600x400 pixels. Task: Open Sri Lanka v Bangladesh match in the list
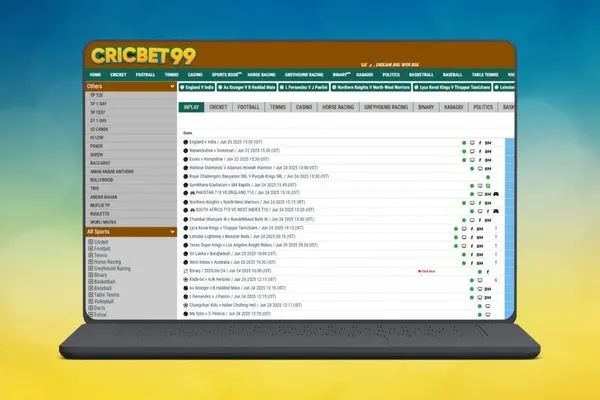tap(232, 254)
